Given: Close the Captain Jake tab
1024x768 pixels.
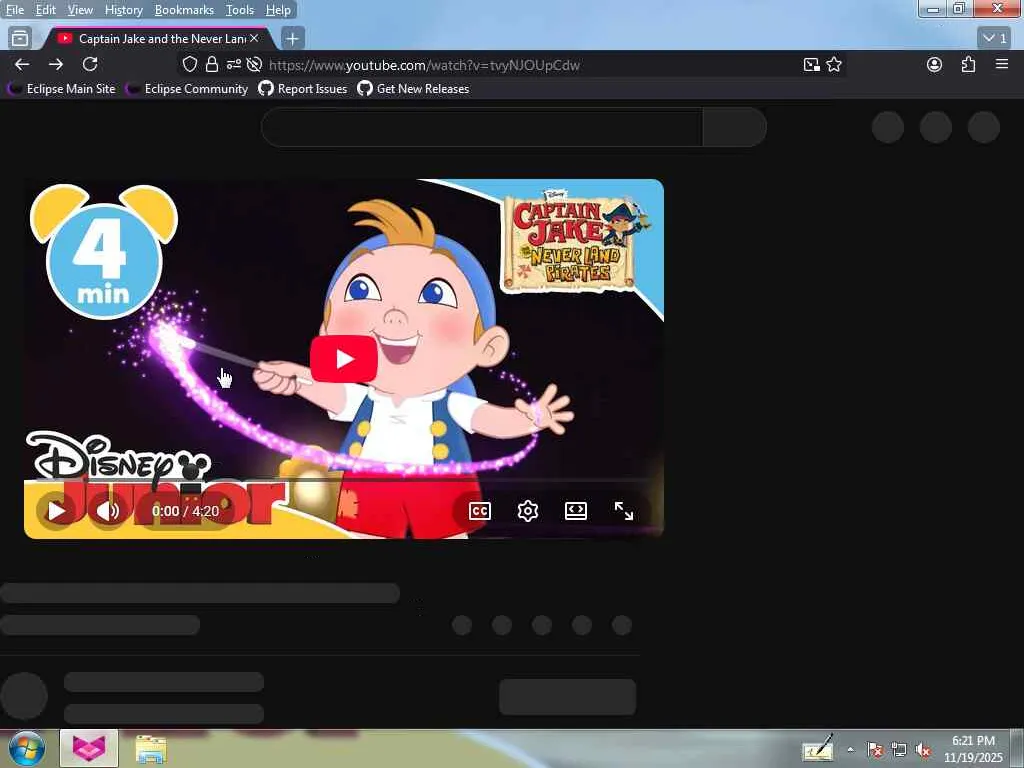Looking at the screenshot, I should tap(254, 39).
